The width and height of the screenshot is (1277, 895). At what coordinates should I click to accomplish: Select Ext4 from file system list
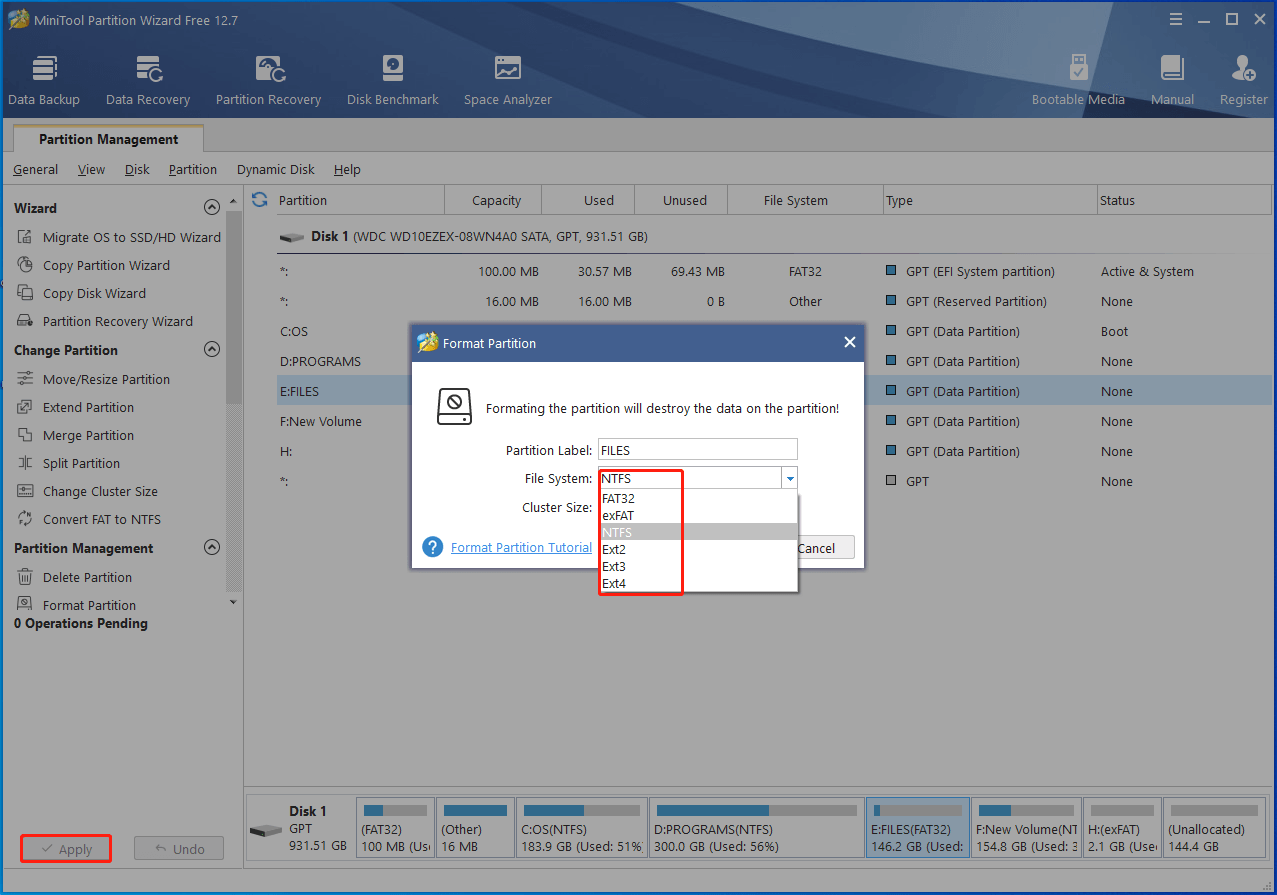[x=698, y=583]
